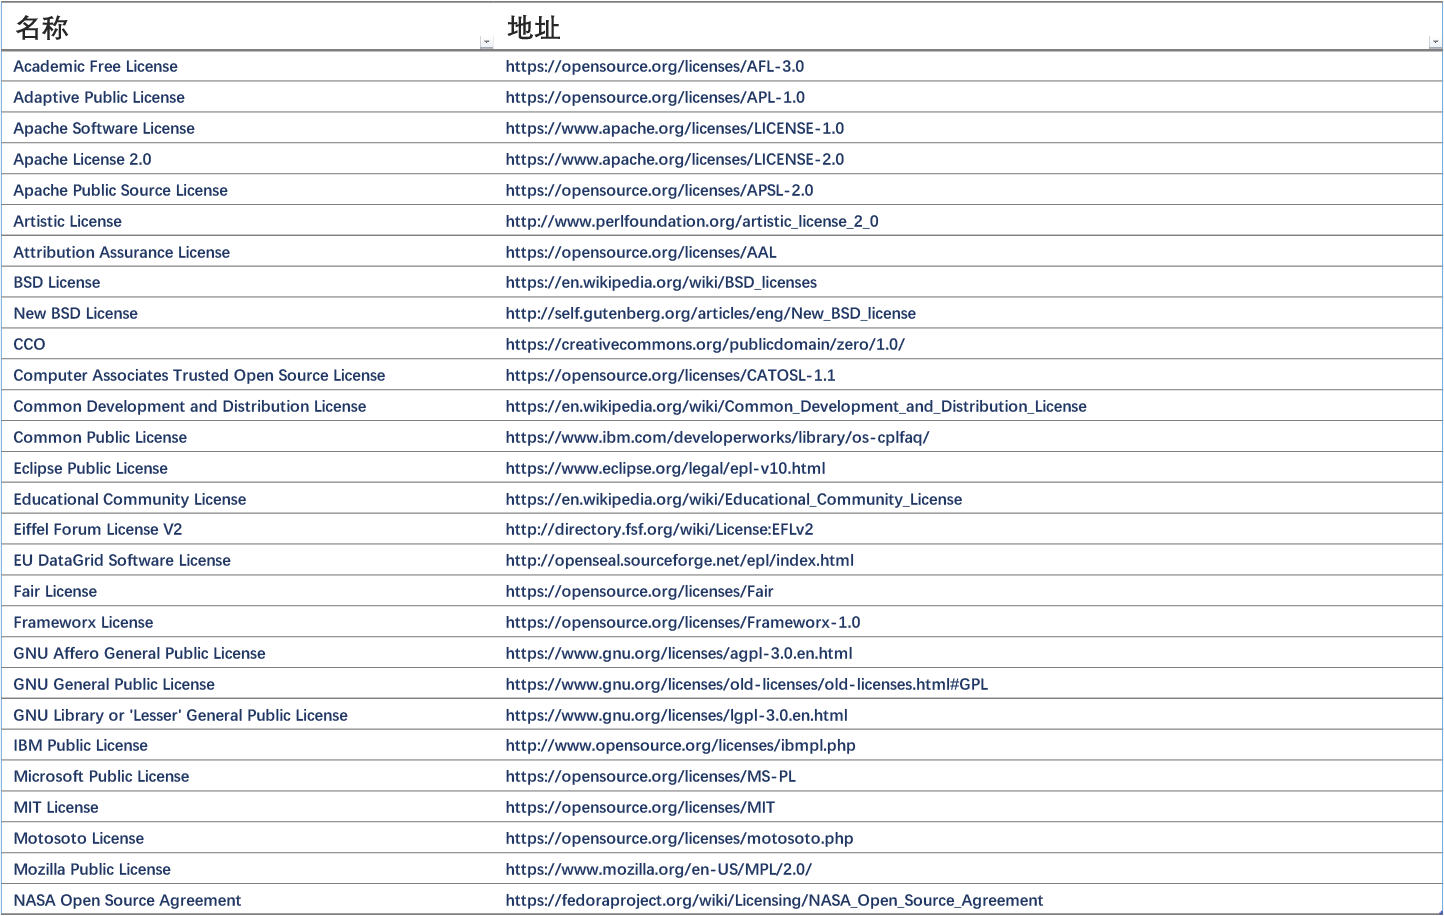Image resolution: width=1444 pixels, height=916 pixels.
Task: Select the CCO cell
Action: point(30,344)
